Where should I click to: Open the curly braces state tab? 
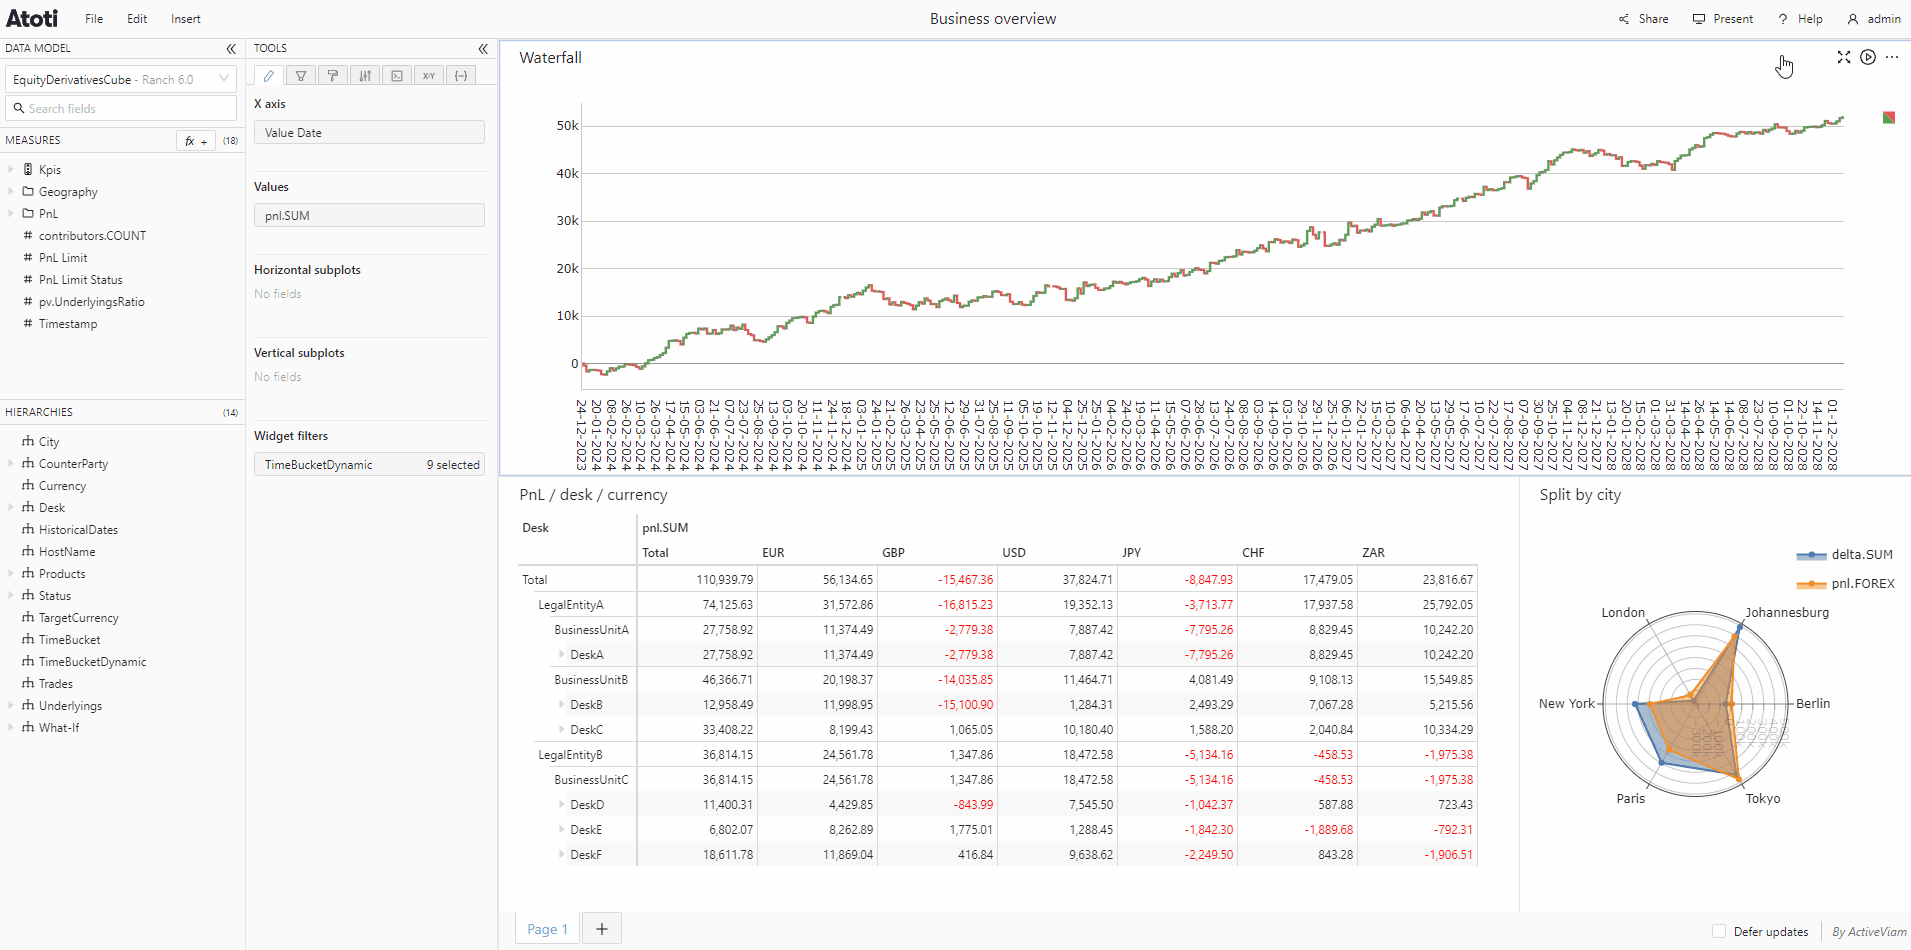tap(461, 76)
